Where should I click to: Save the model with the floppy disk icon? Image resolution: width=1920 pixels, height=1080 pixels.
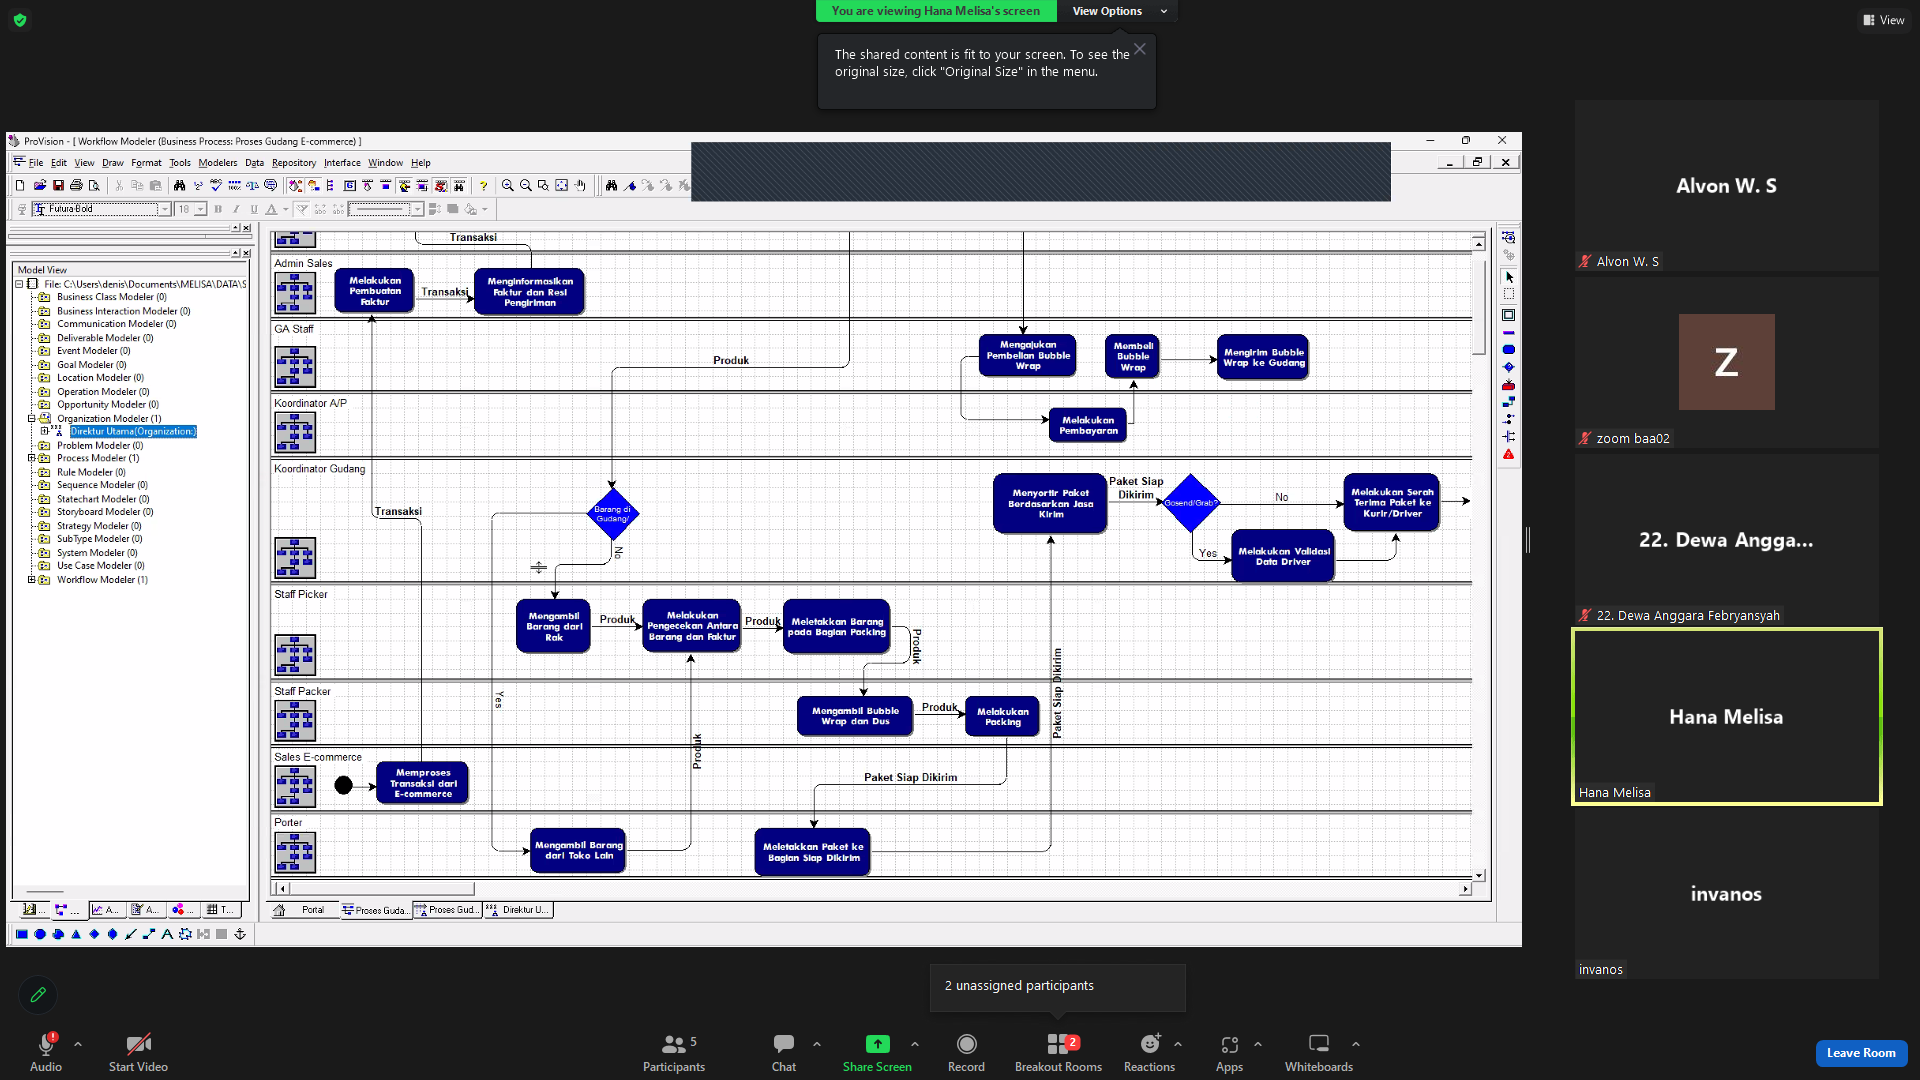[58, 186]
